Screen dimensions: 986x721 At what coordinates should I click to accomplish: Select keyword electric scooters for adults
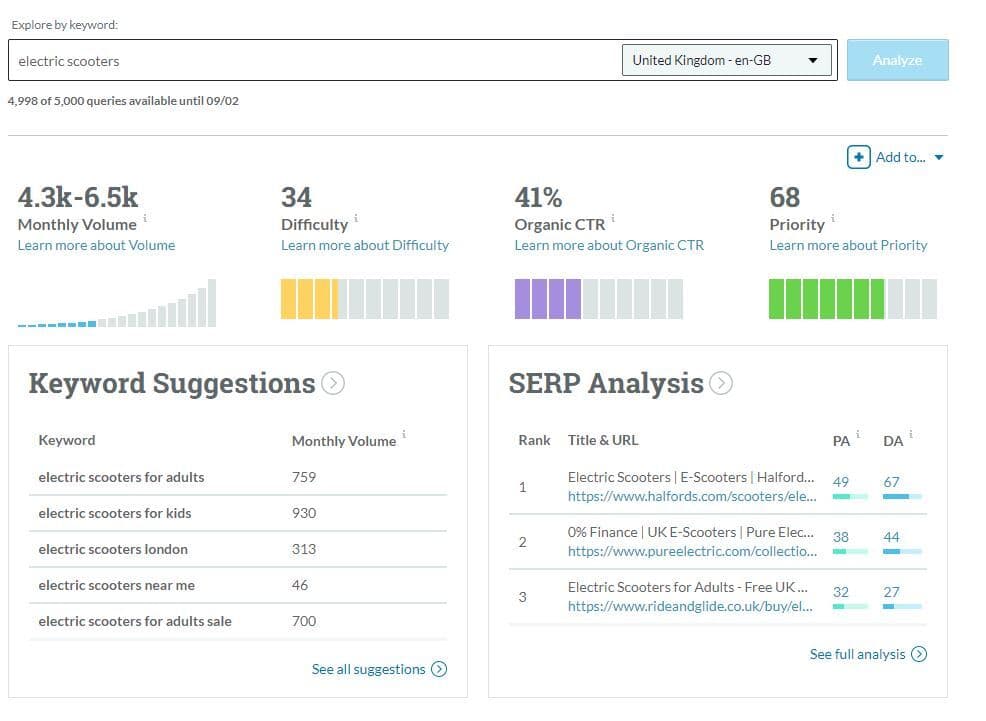[x=121, y=477]
